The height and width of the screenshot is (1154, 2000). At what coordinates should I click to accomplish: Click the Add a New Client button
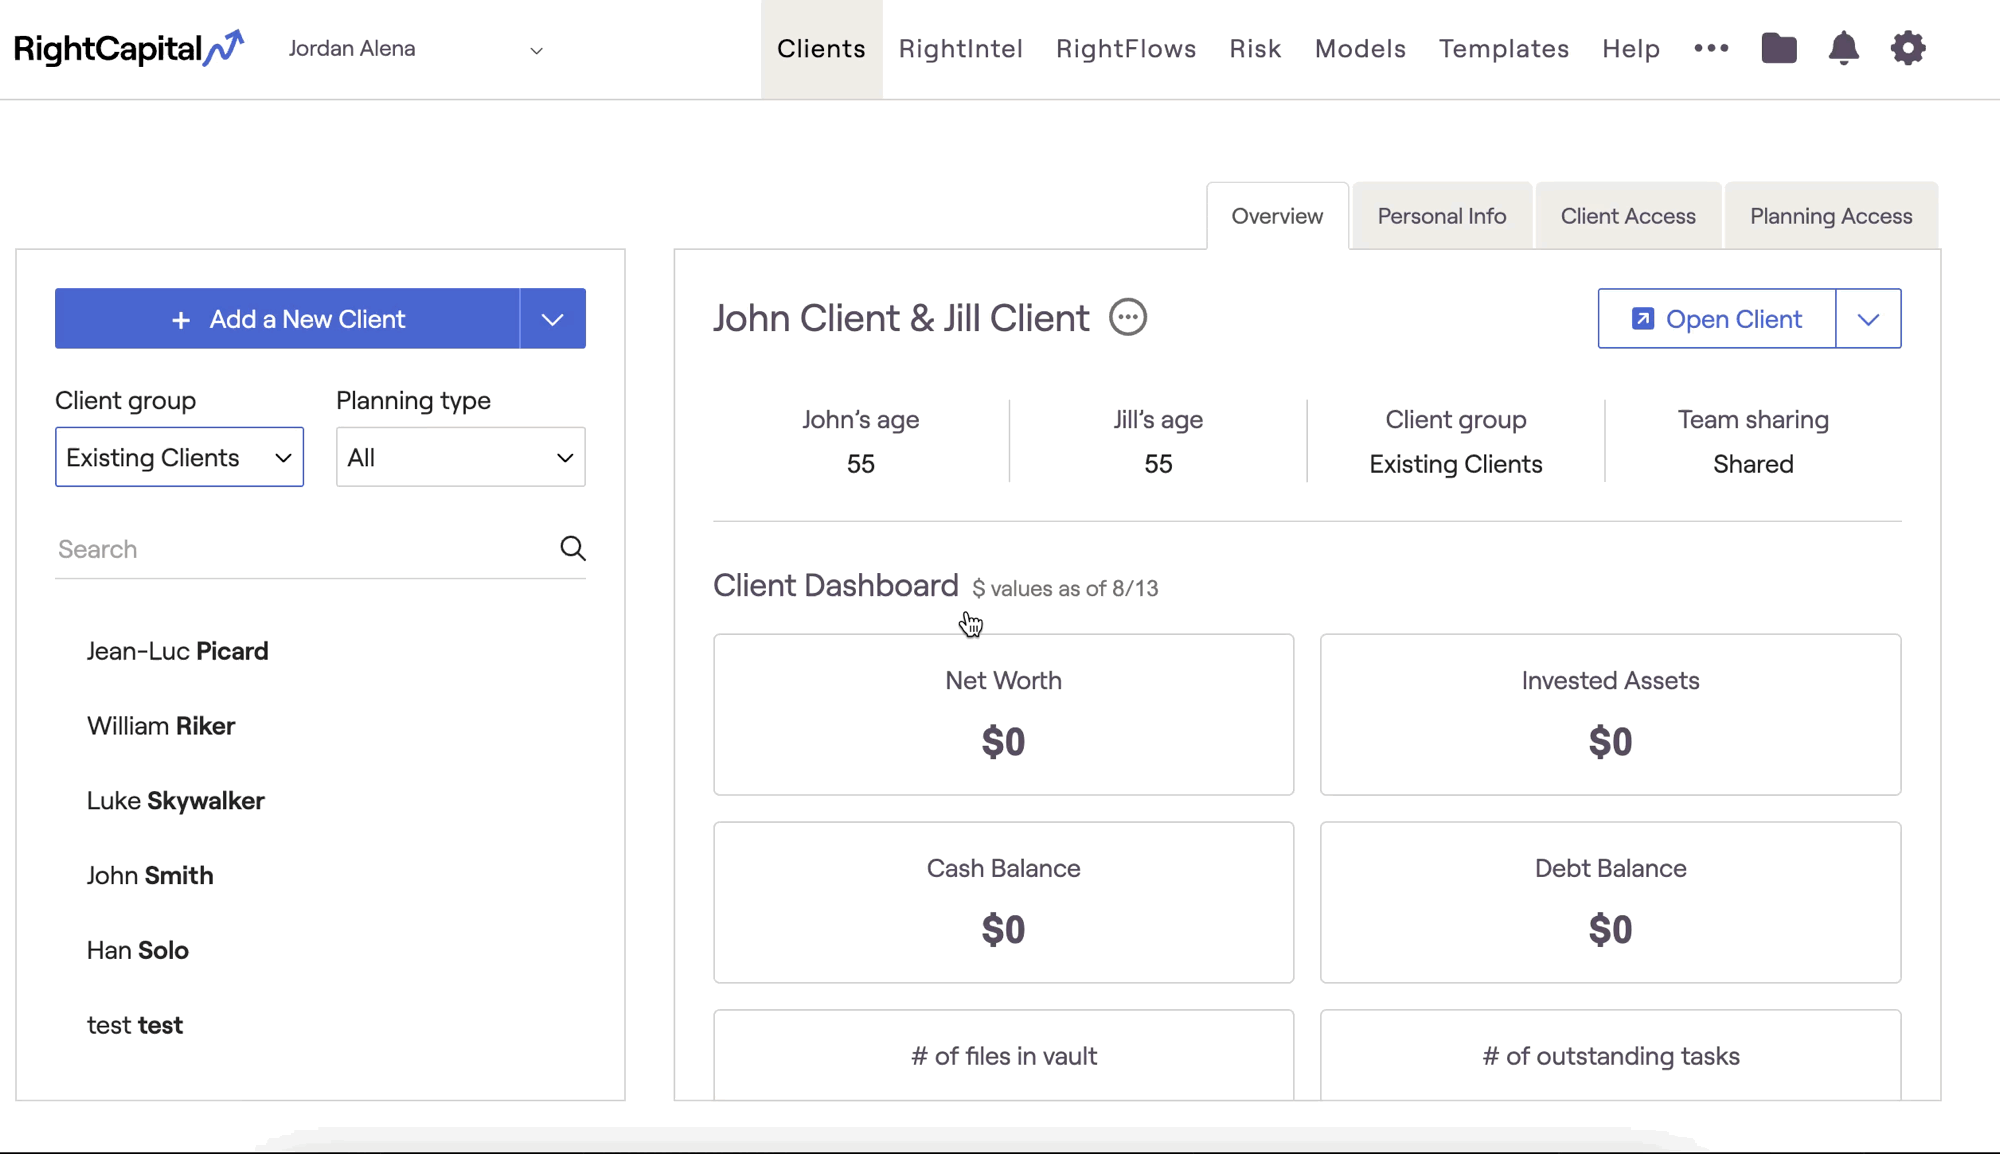(287, 319)
